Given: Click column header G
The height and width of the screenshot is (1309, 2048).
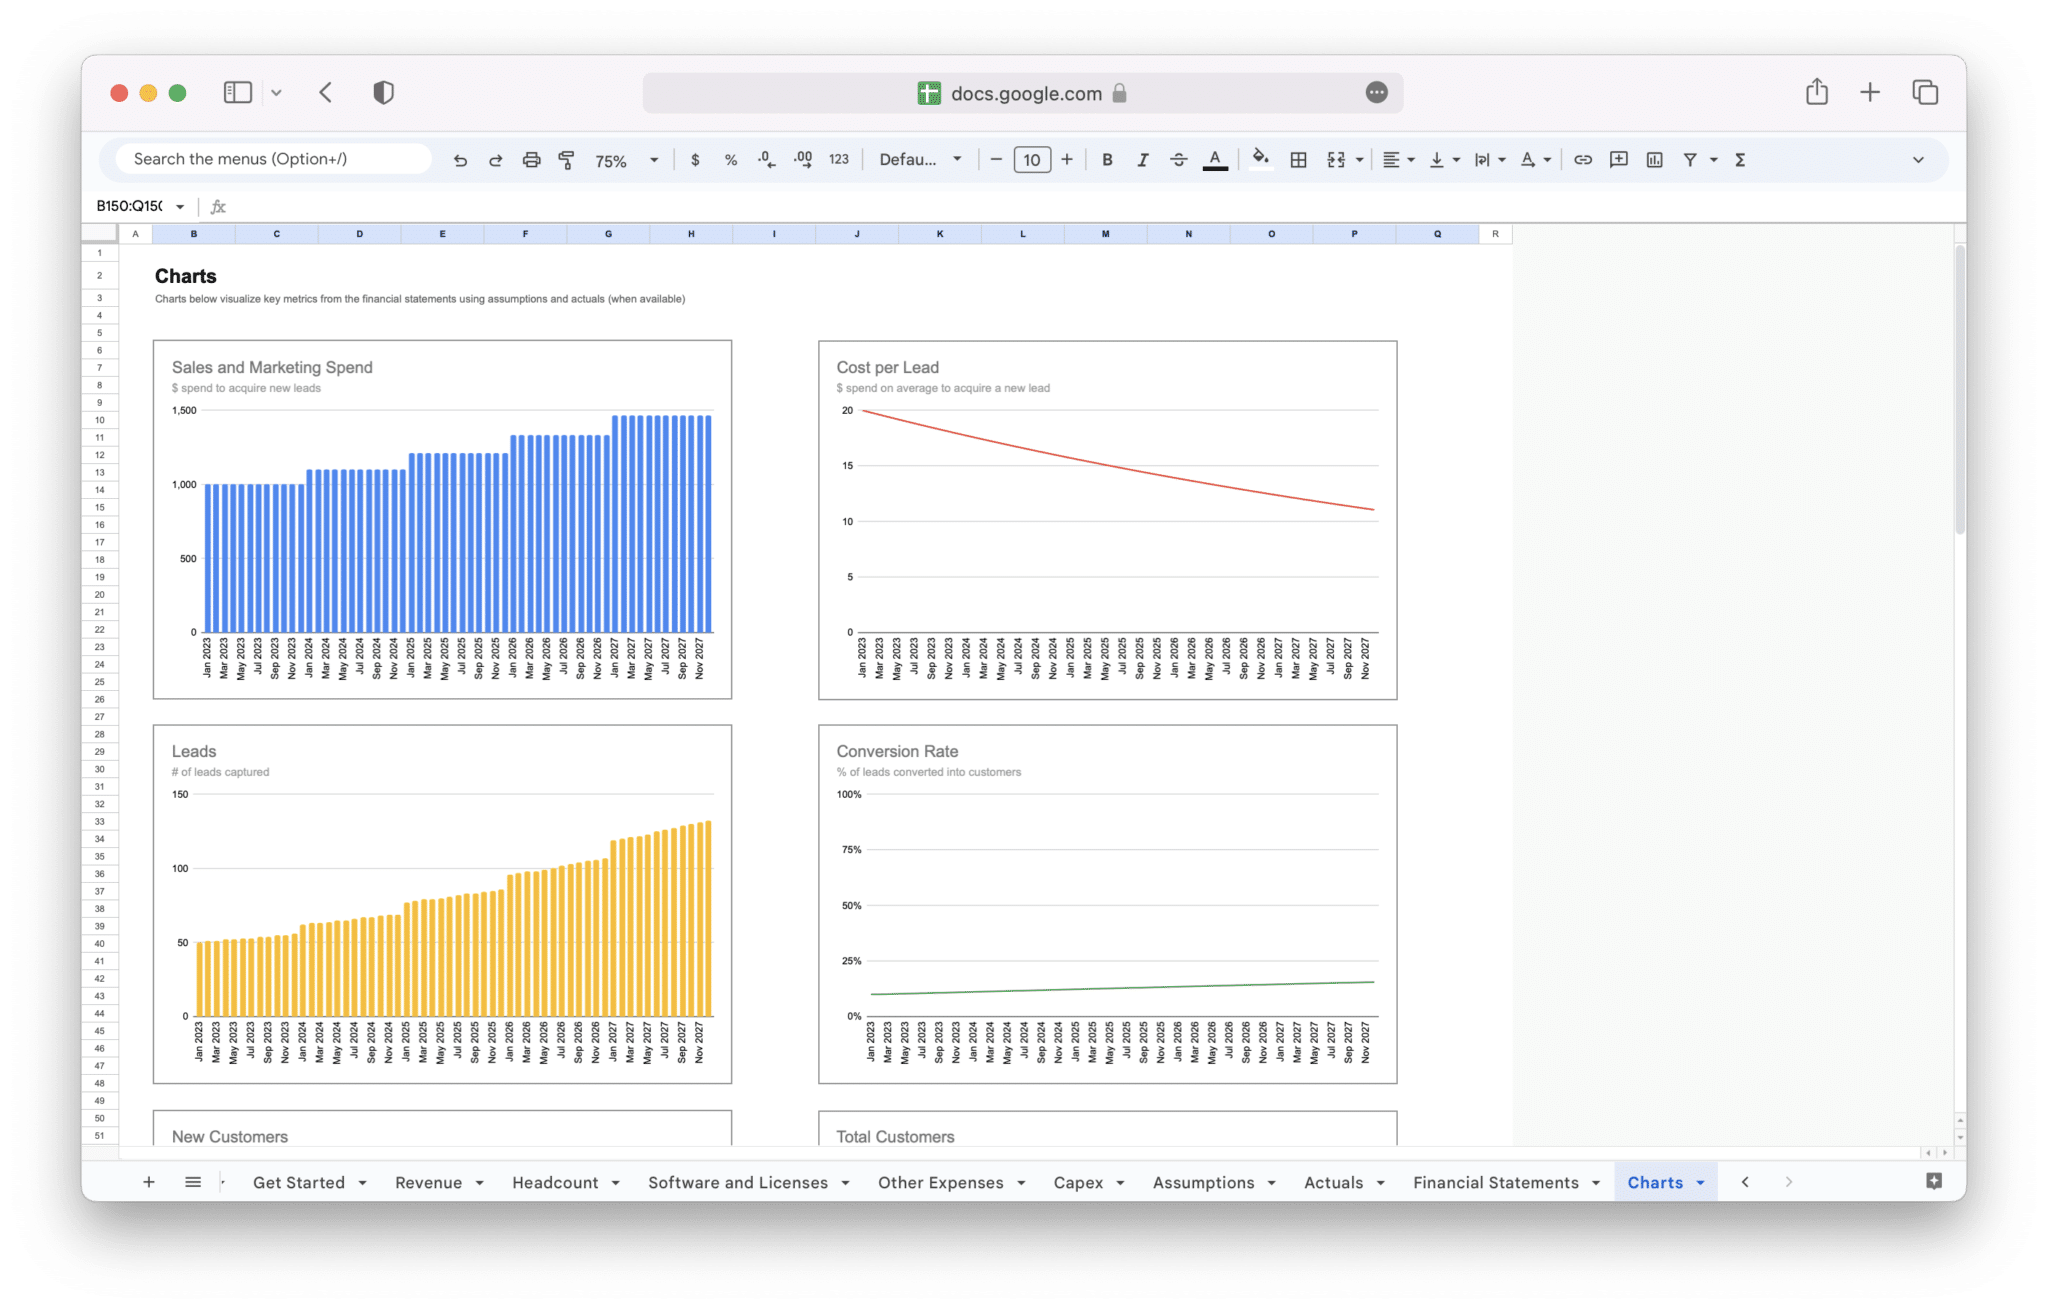Looking at the screenshot, I should point(608,234).
